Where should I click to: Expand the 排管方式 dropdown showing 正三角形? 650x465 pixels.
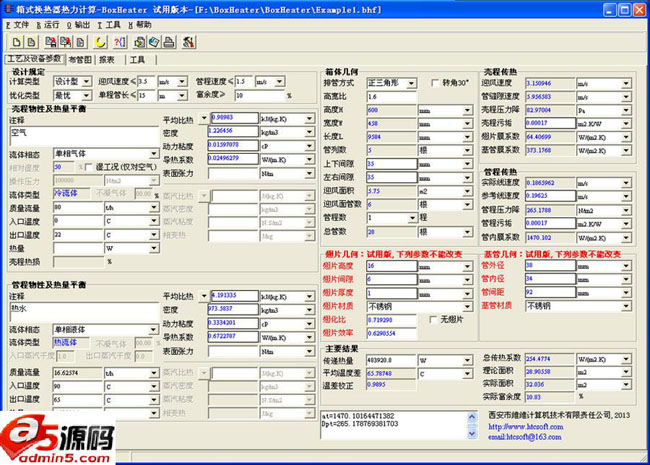(417, 82)
